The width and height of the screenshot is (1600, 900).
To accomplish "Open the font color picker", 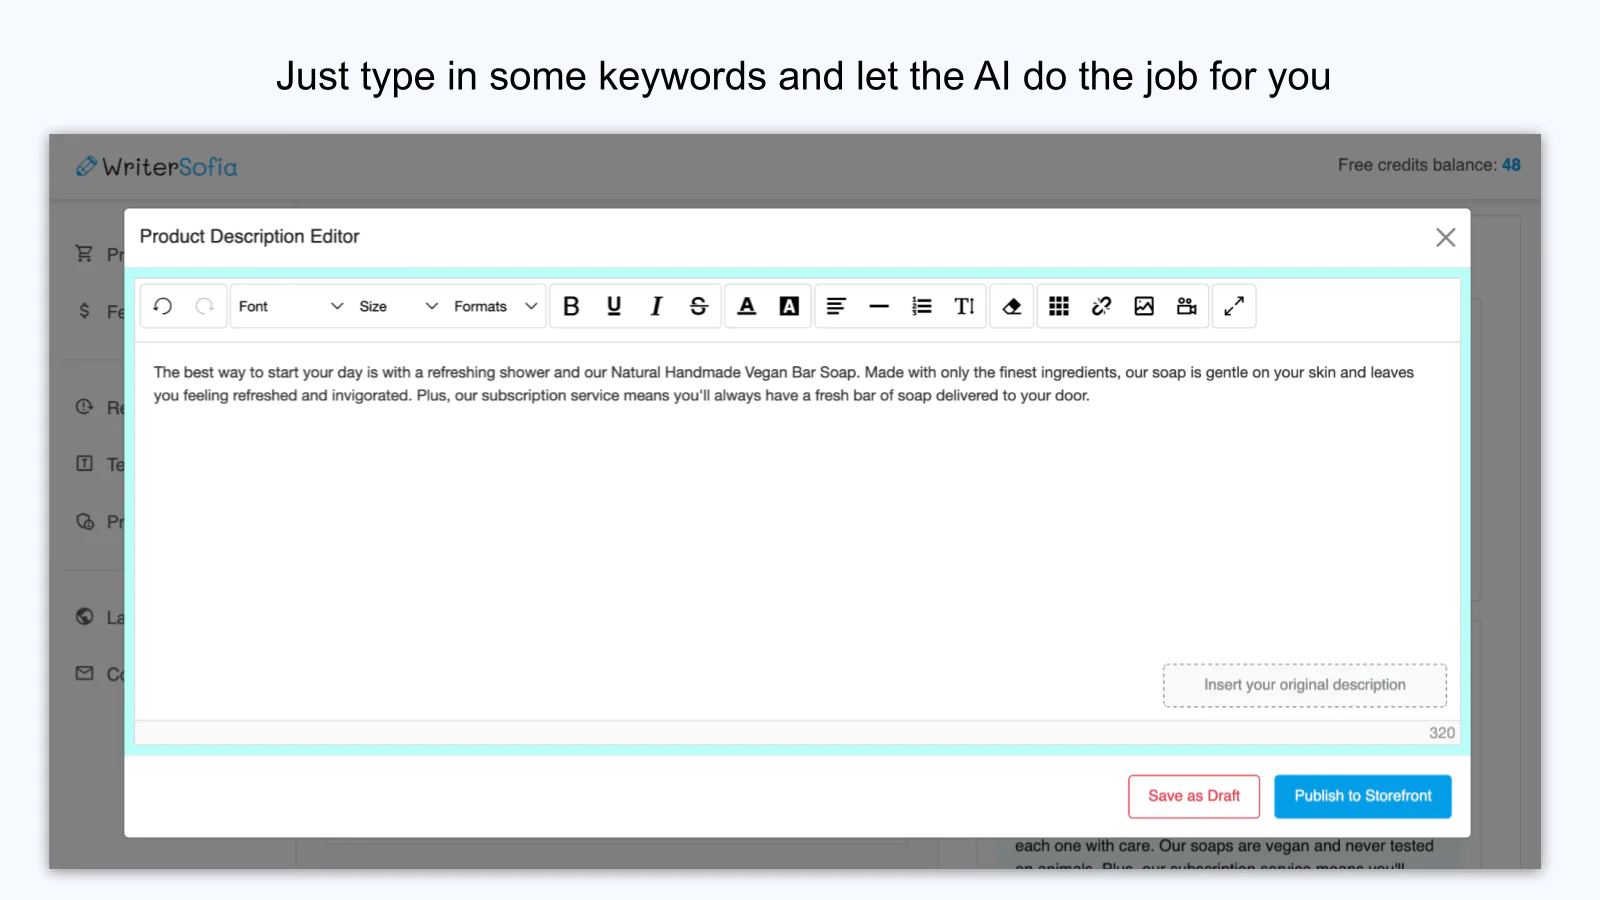I will [x=747, y=306].
